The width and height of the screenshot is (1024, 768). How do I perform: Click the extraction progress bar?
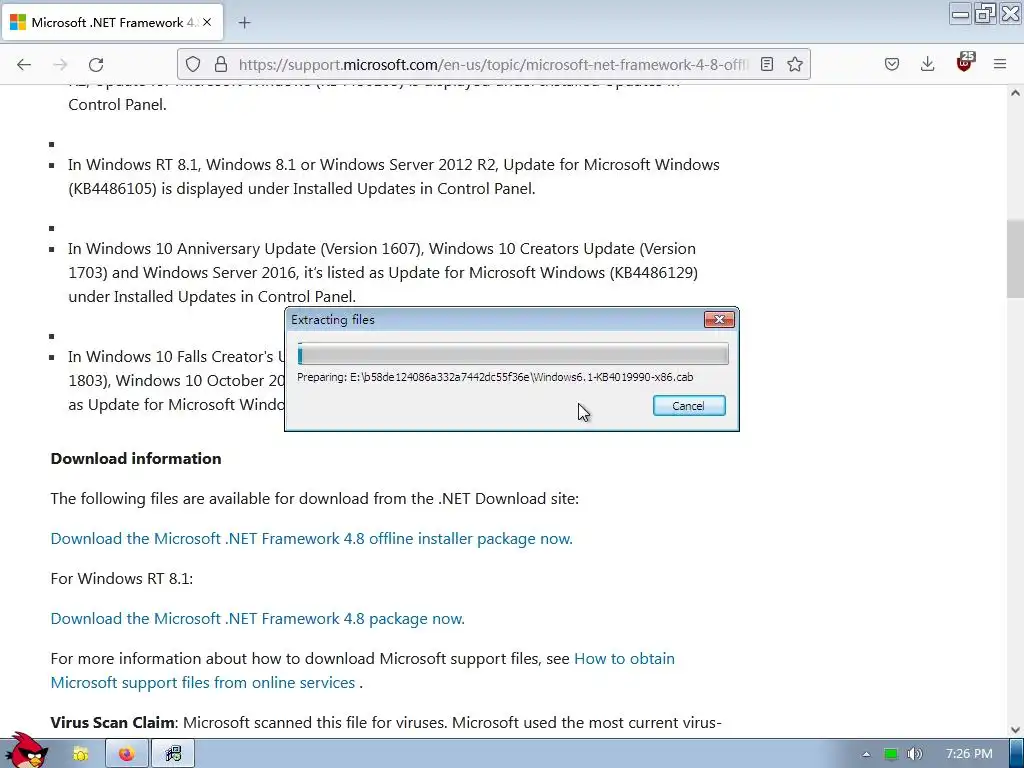point(513,354)
